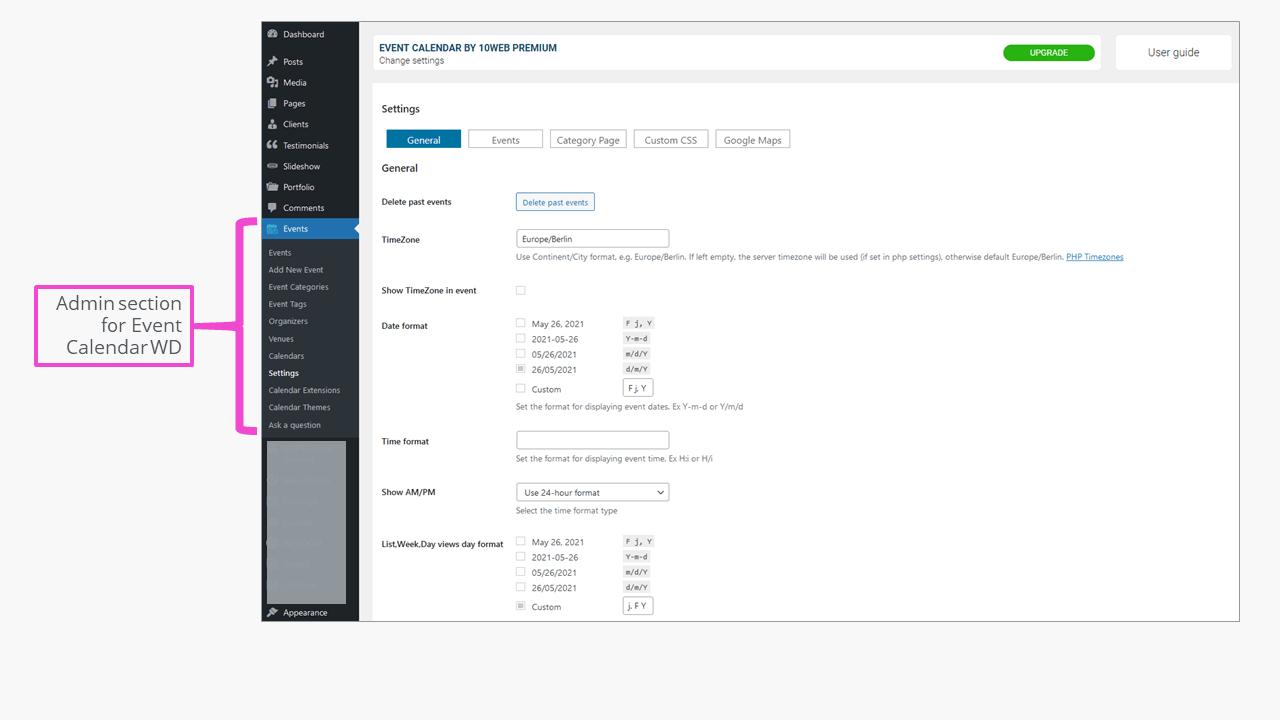Open the Google Maps settings tab
Screen dimensions: 1280x720
(x=752, y=139)
